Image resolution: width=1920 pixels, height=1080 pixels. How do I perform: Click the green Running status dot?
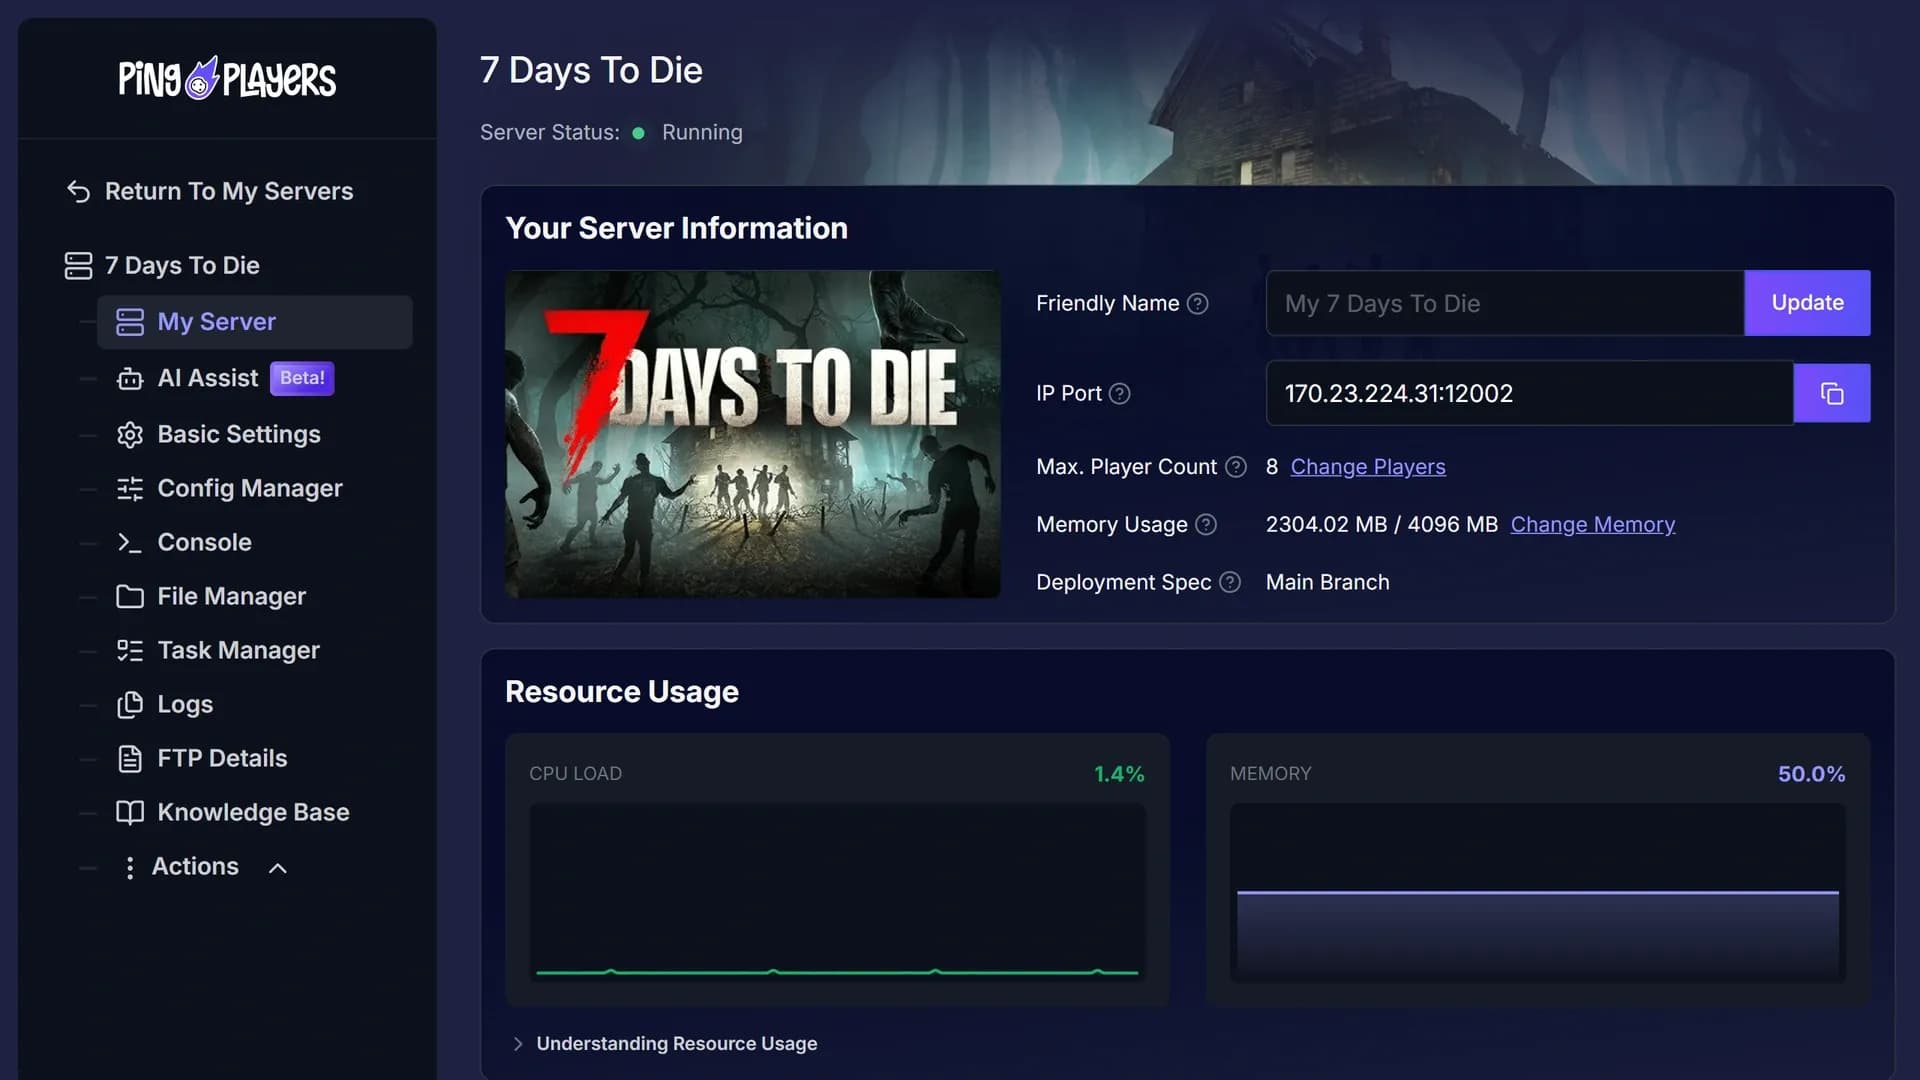(x=638, y=133)
